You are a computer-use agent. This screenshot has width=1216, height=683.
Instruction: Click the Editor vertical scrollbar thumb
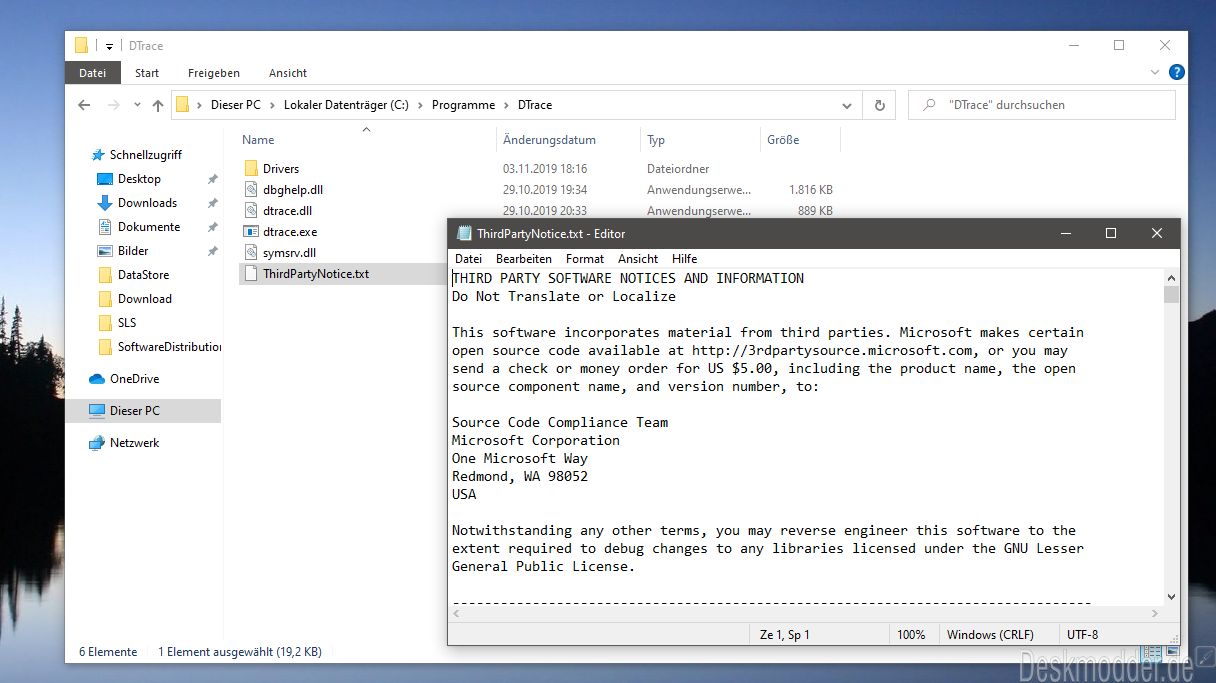point(1171,294)
